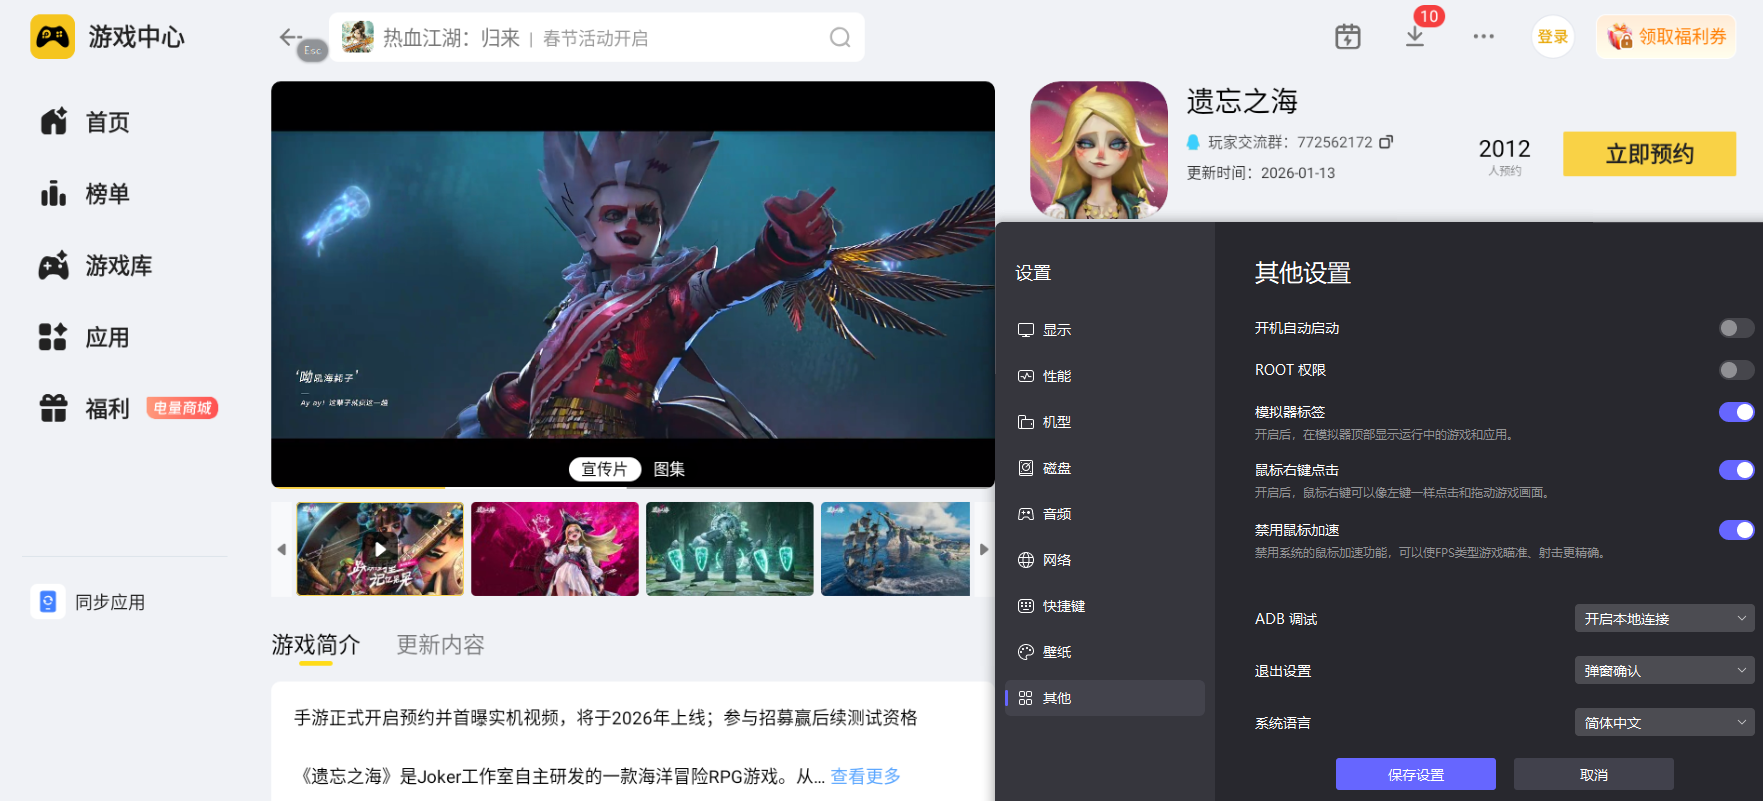
Task: Open the 退出设置 dropdown
Action: pos(1664,671)
